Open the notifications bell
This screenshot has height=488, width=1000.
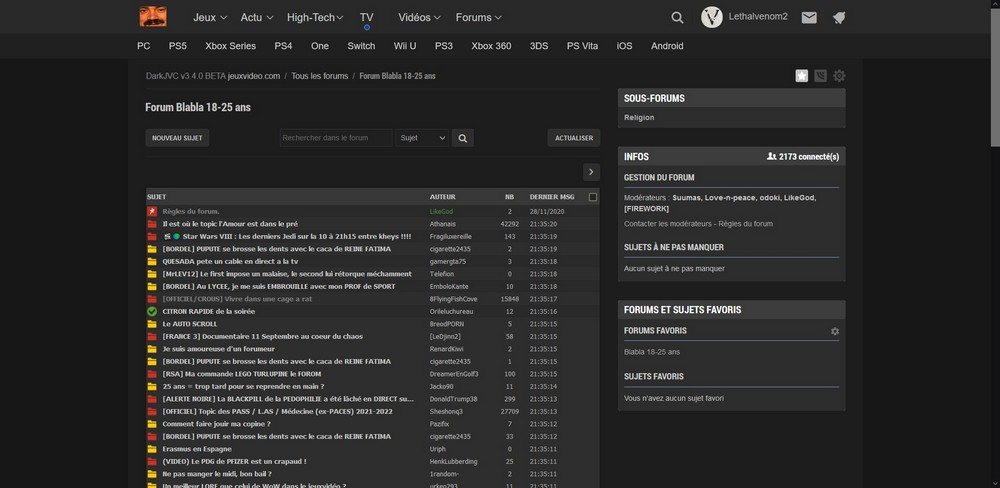[x=839, y=17]
